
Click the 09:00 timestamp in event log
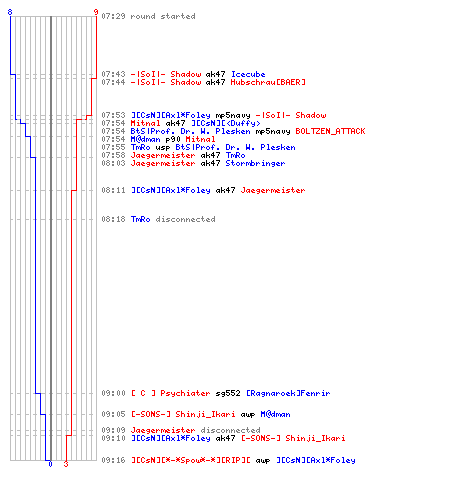(x=113, y=393)
